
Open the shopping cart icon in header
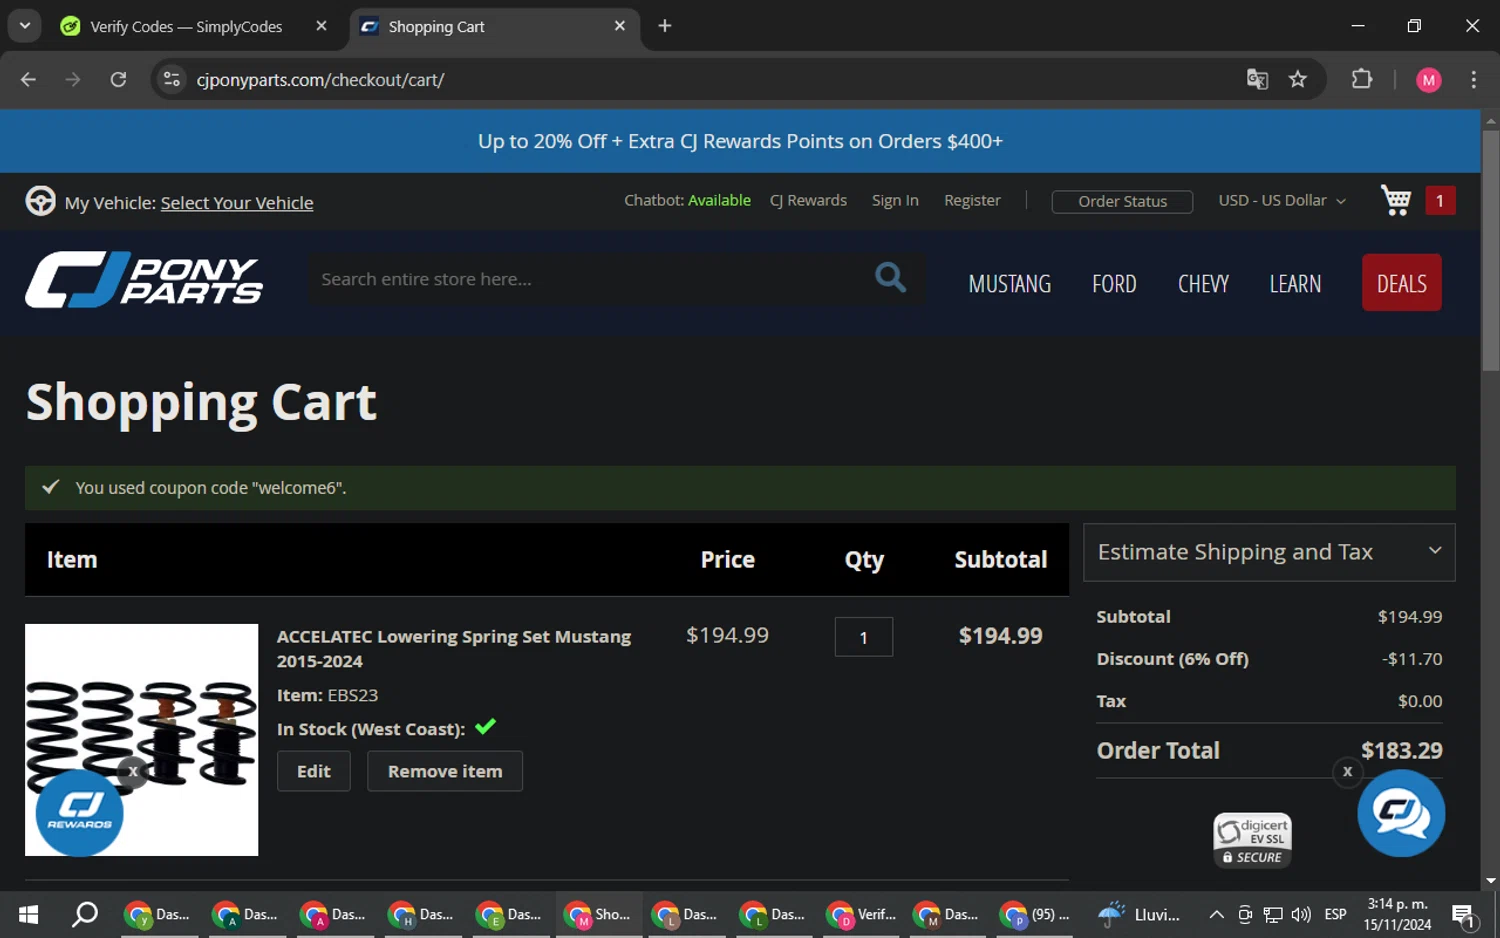pyautogui.click(x=1396, y=200)
